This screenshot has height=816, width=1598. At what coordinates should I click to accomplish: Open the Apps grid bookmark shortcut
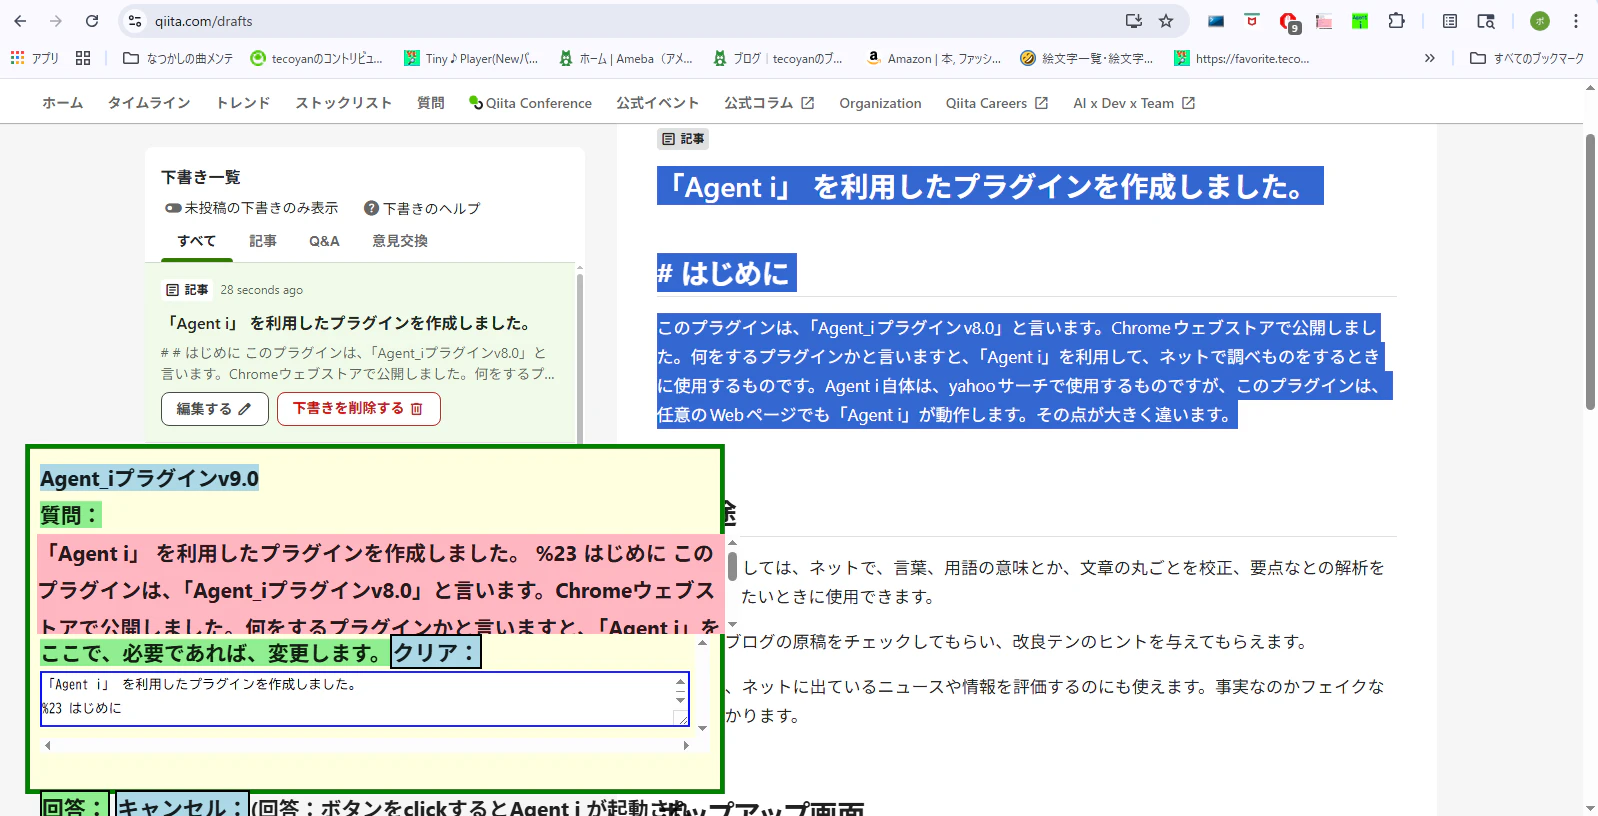(35, 58)
